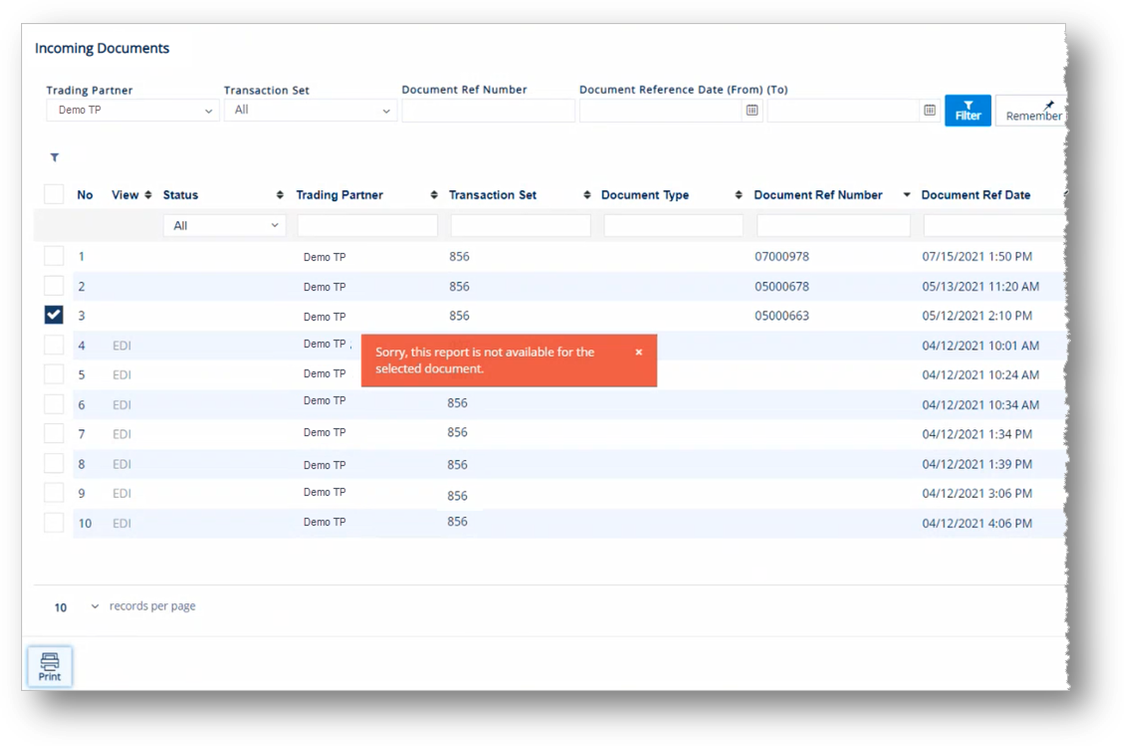Click the Remember pin button

click(x=1032, y=110)
